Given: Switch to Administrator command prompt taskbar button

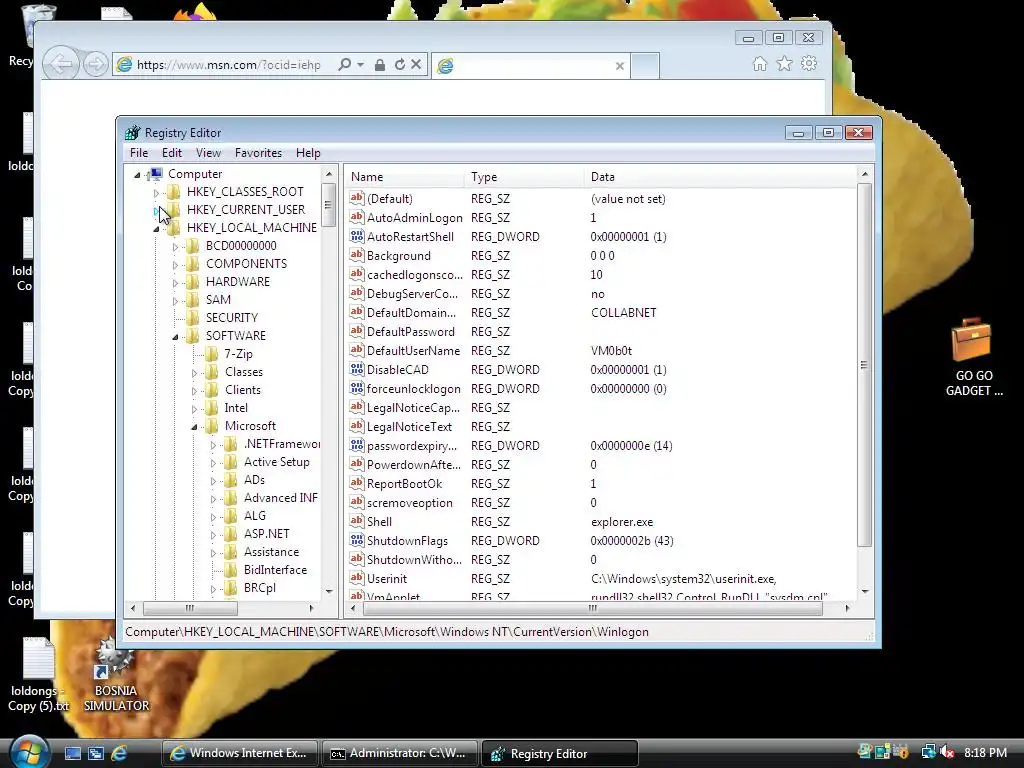Looking at the screenshot, I should (x=399, y=753).
